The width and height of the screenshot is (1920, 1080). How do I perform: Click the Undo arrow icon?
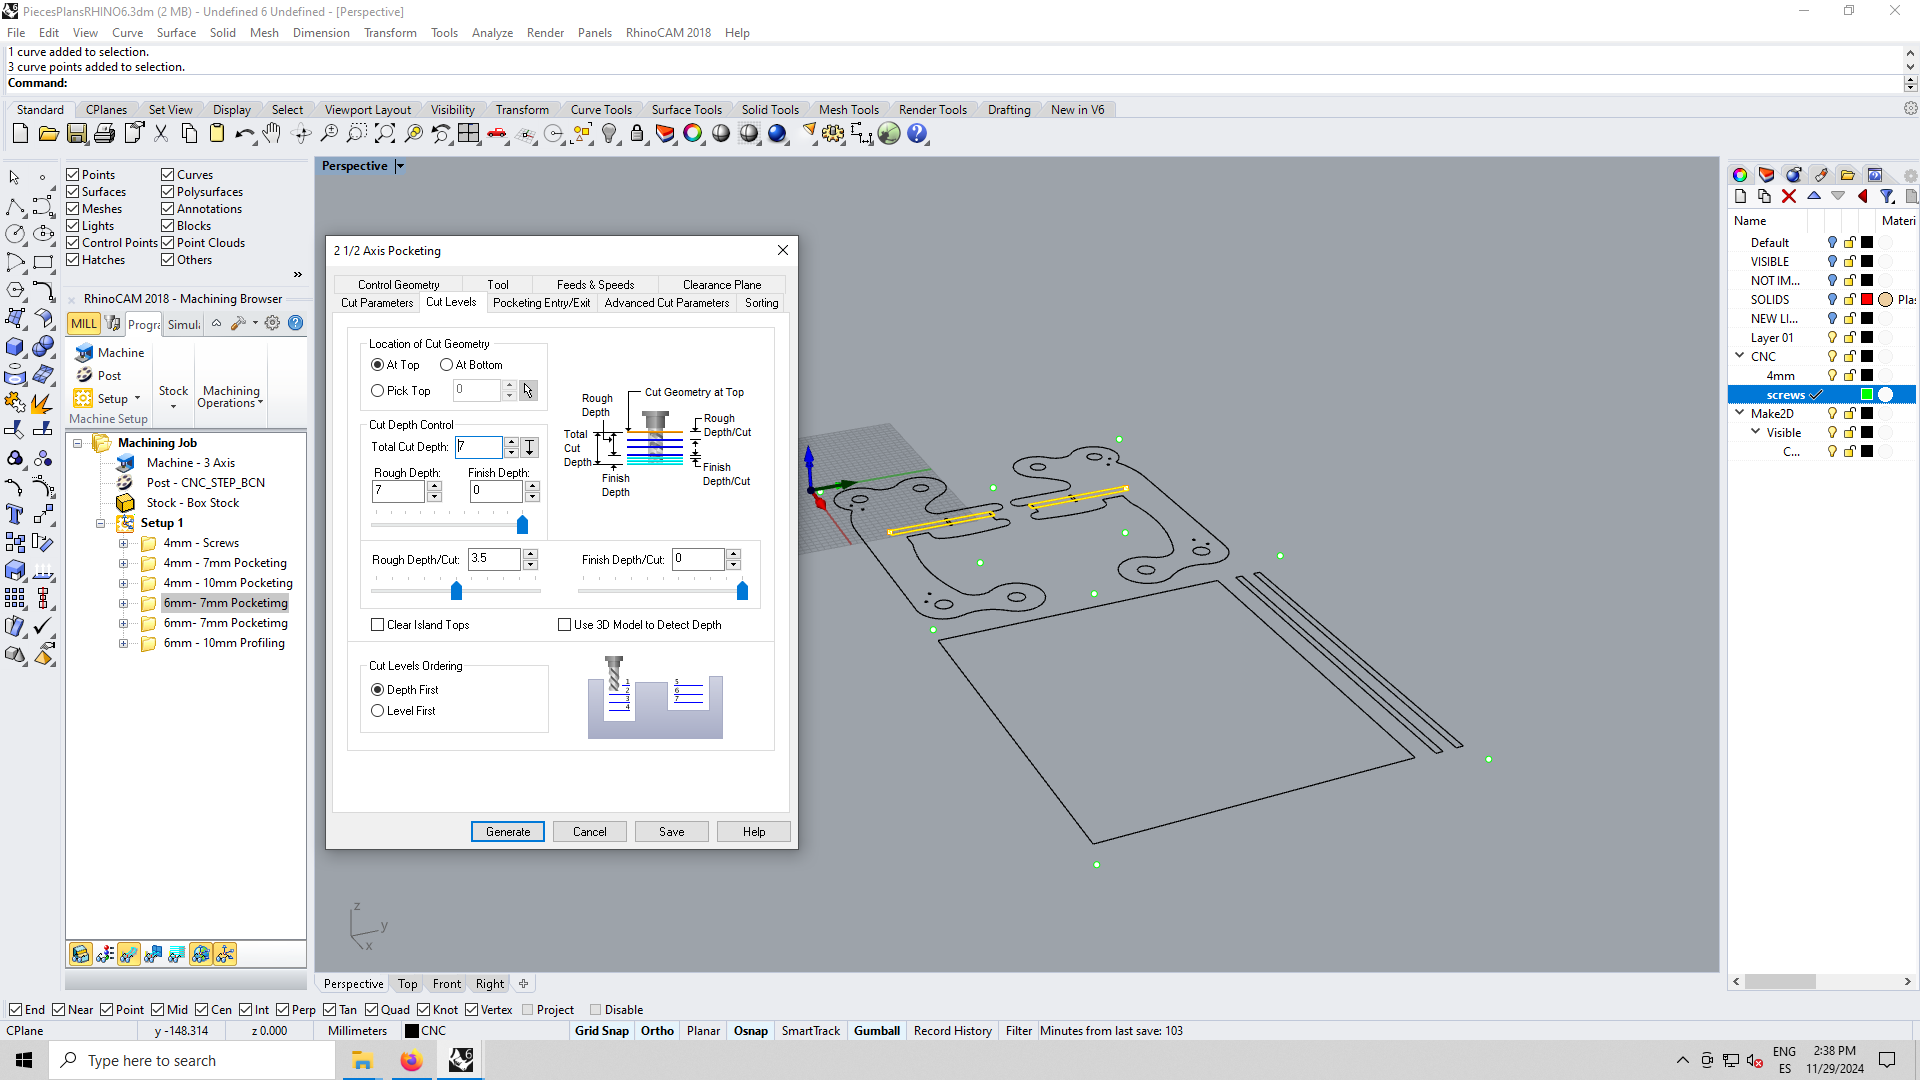pyautogui.click(x=244, y=133)
